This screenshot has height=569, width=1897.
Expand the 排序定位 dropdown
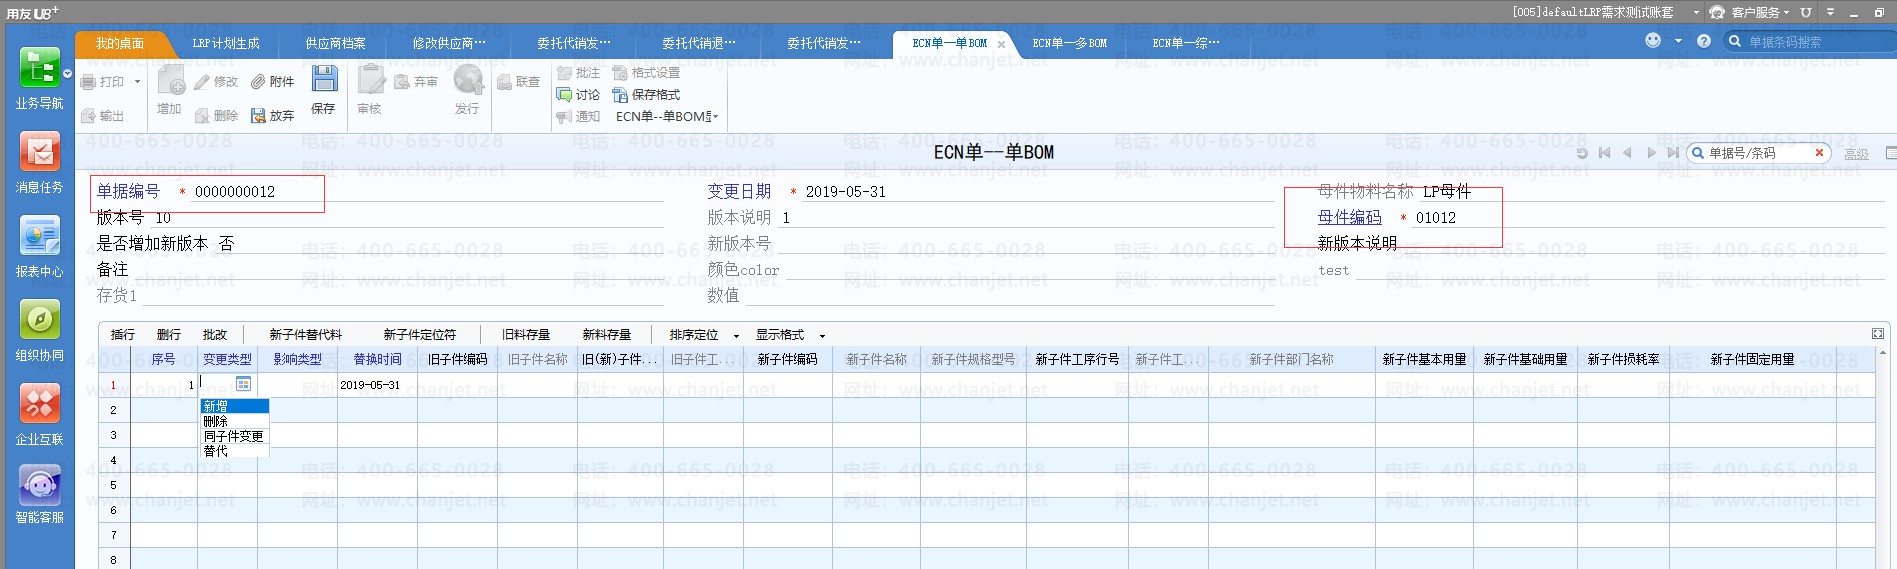[703, 335]
